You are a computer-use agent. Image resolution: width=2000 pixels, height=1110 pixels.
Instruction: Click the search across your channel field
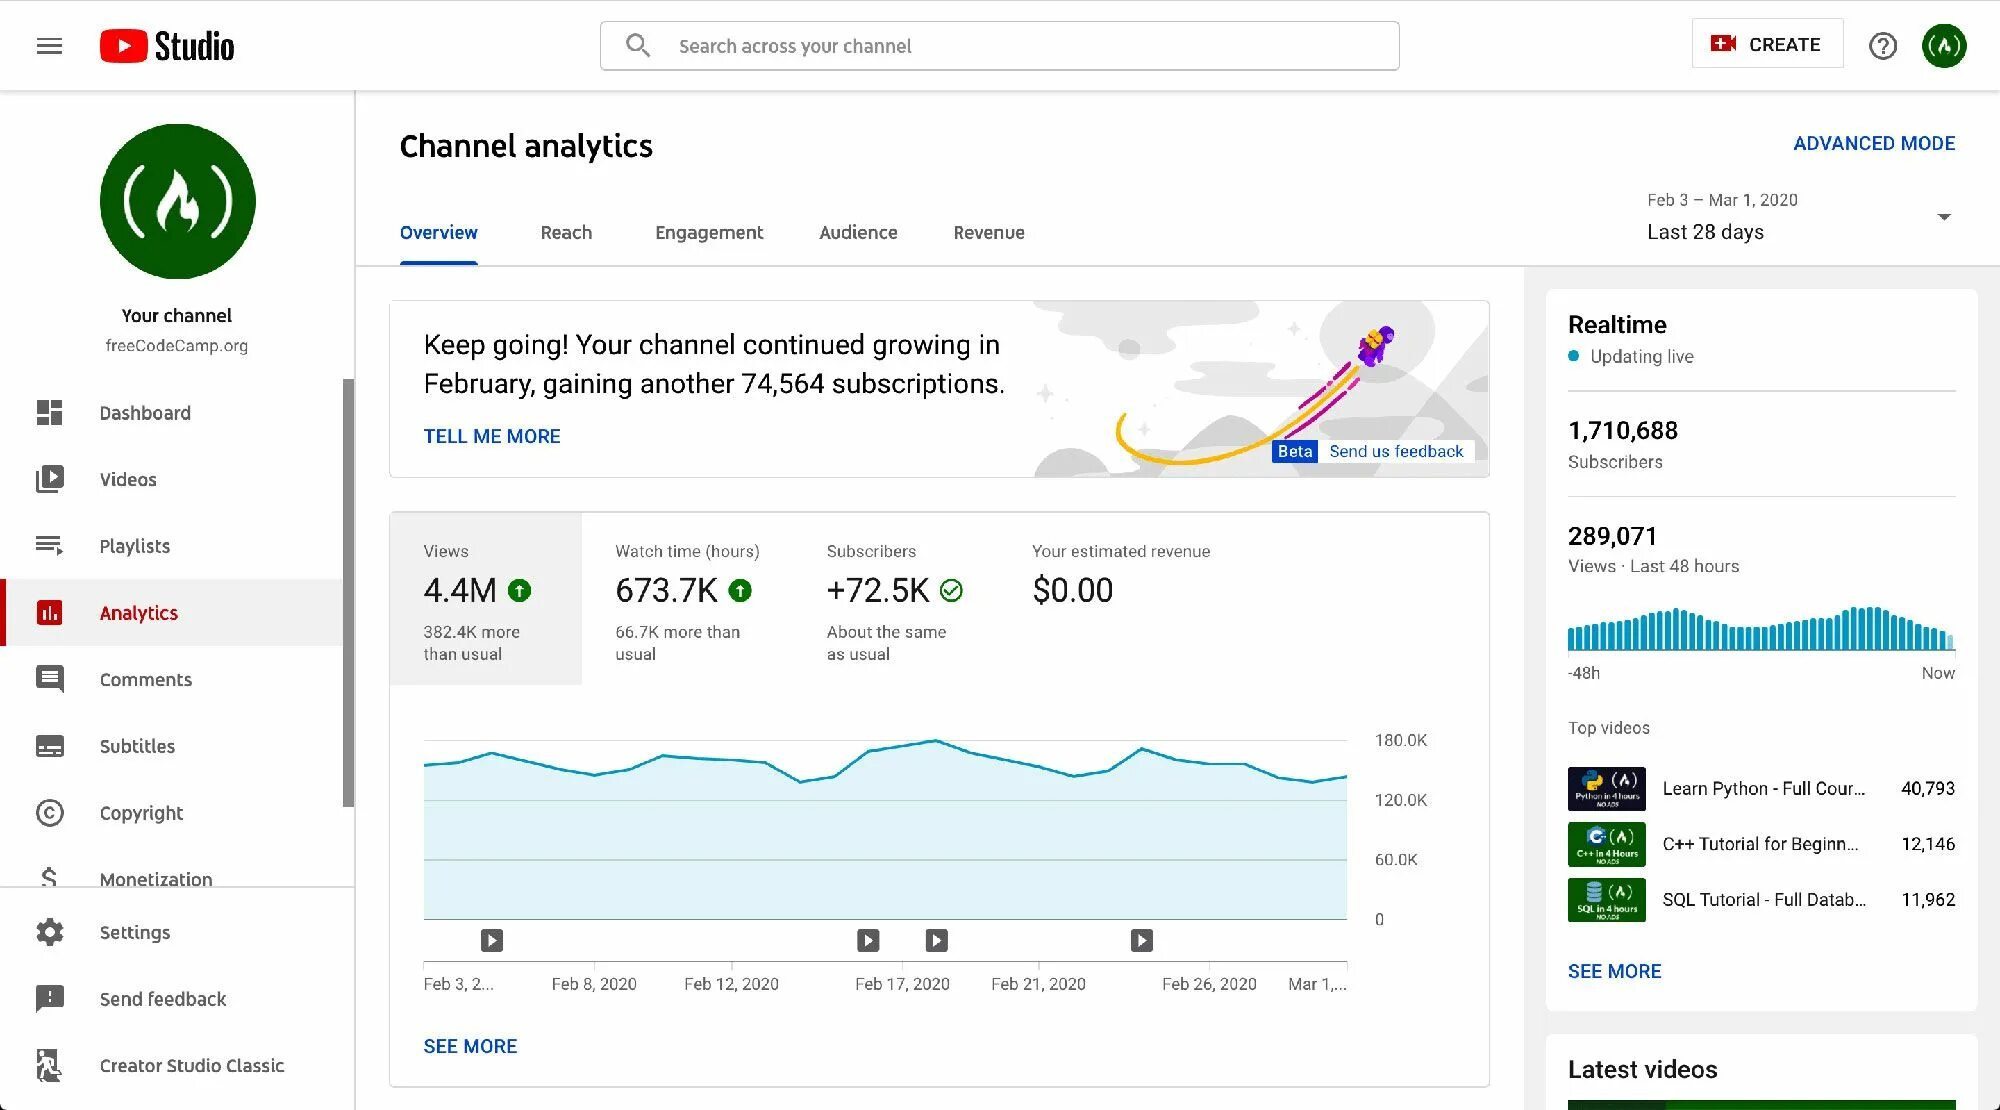point(999,45)
